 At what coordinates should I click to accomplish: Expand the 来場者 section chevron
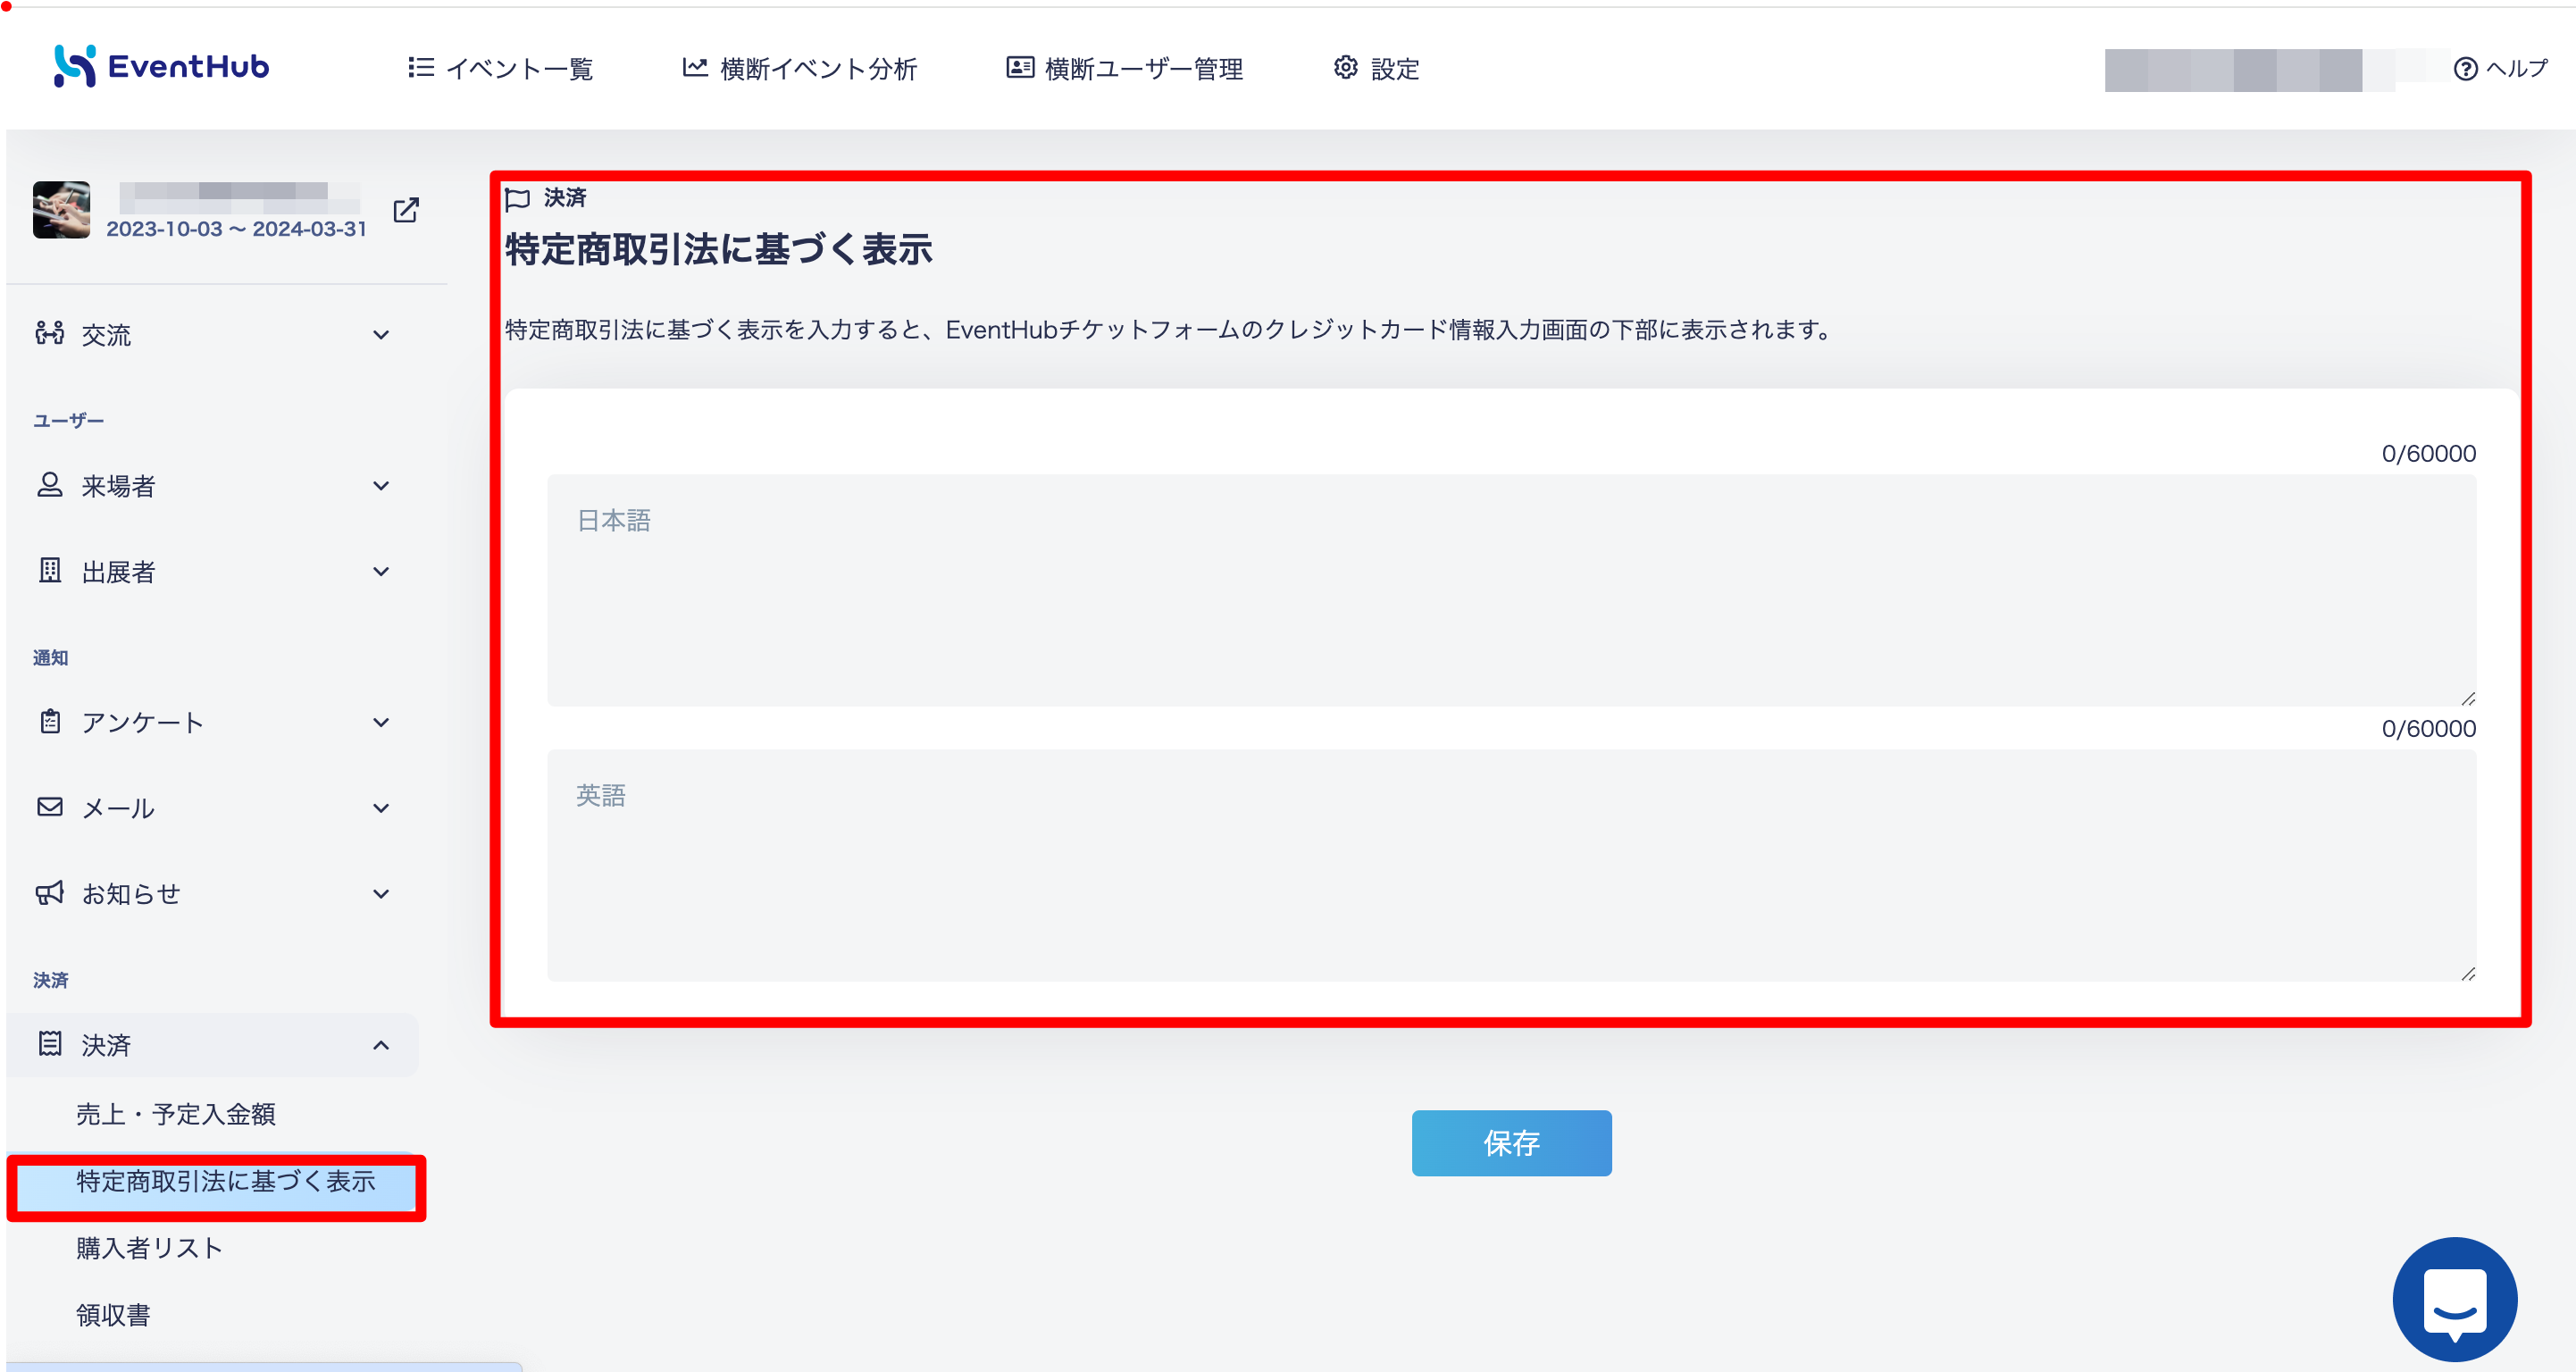[381, 486]
